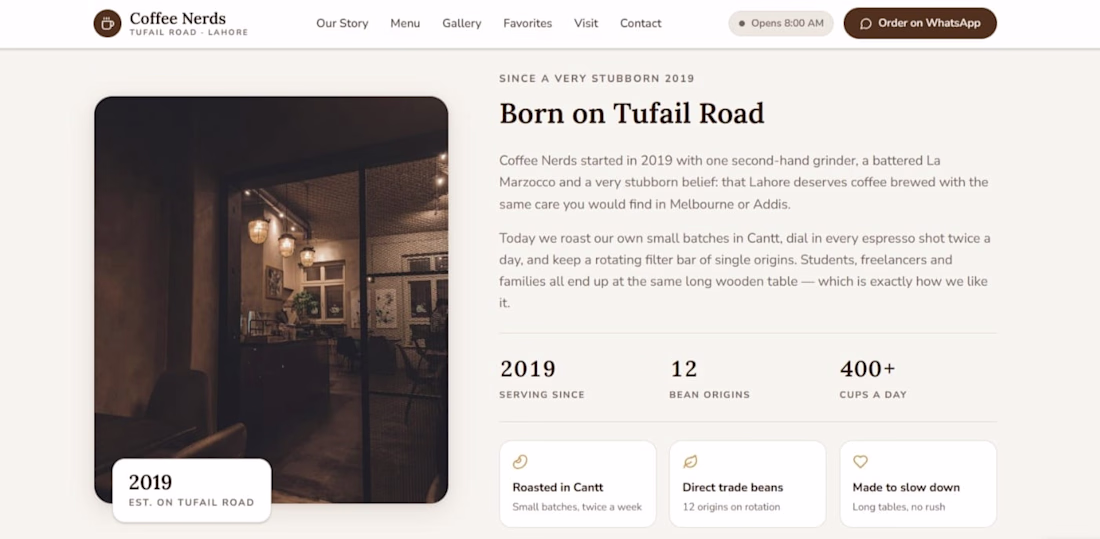The height and width of the screenshot is (539, 1100).
Task: Click the 2019 Est. on Tufail Road badge
Action: 192,491
